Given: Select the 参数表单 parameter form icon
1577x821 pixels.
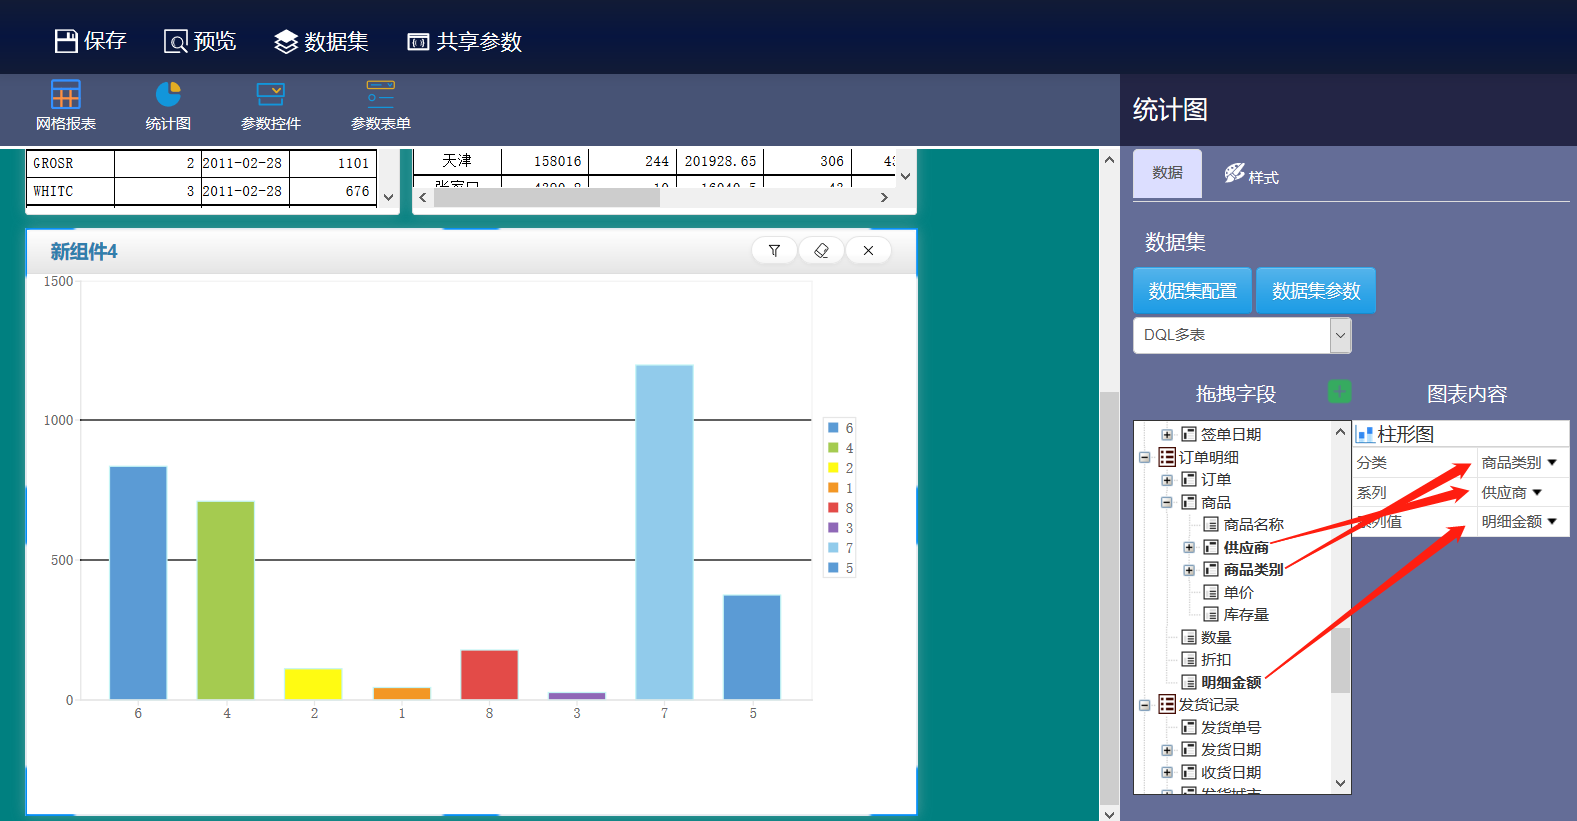Looking at the screenshot, I should tap(380, 95).
